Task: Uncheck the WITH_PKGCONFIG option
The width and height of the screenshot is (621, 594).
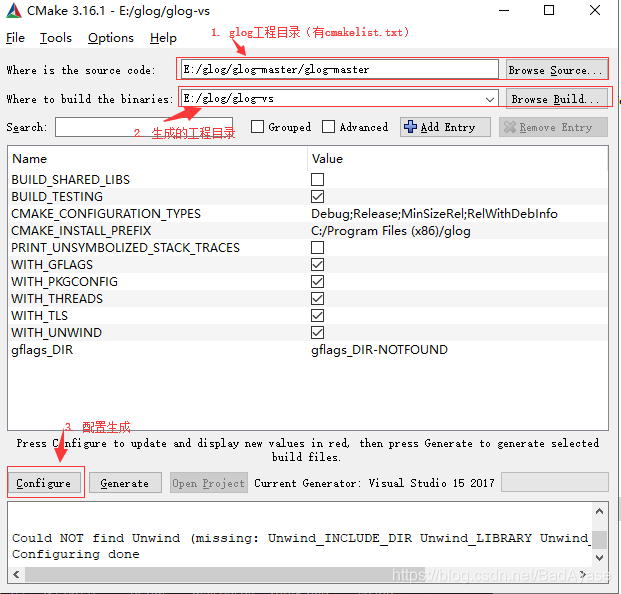Action: pos(317,282)
